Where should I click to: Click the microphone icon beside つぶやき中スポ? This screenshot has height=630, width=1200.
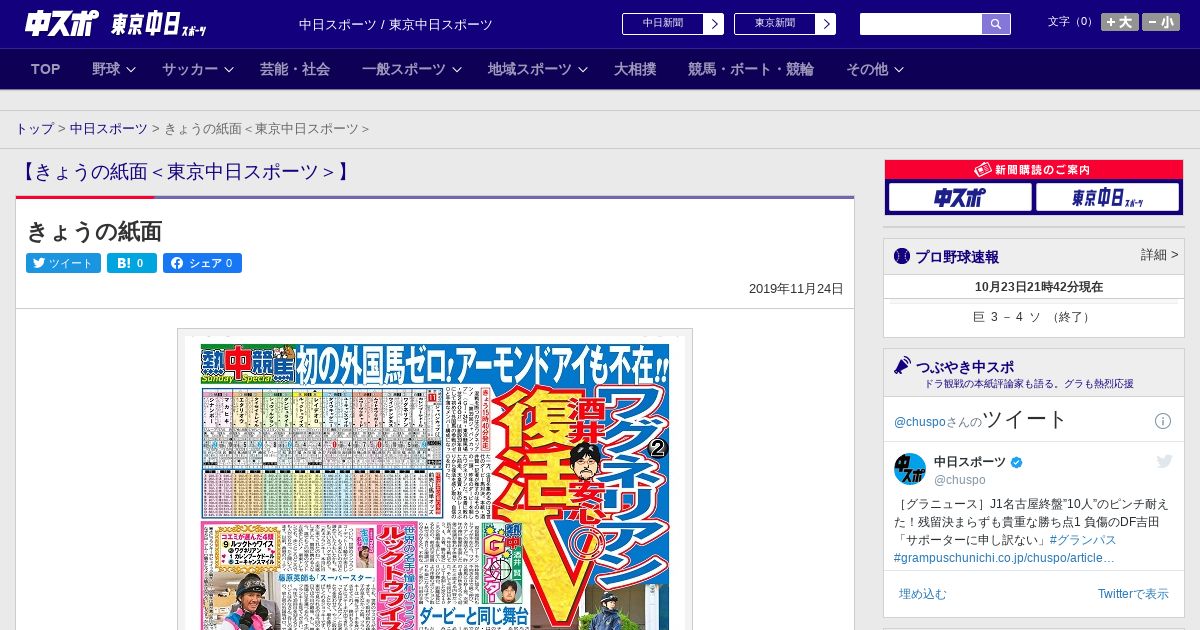point(902,366)
